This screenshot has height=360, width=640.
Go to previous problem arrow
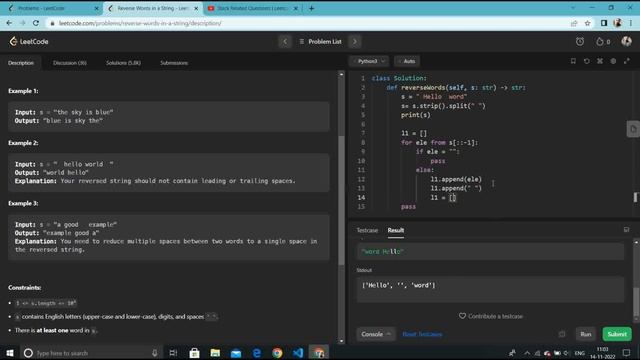point(285,41)
